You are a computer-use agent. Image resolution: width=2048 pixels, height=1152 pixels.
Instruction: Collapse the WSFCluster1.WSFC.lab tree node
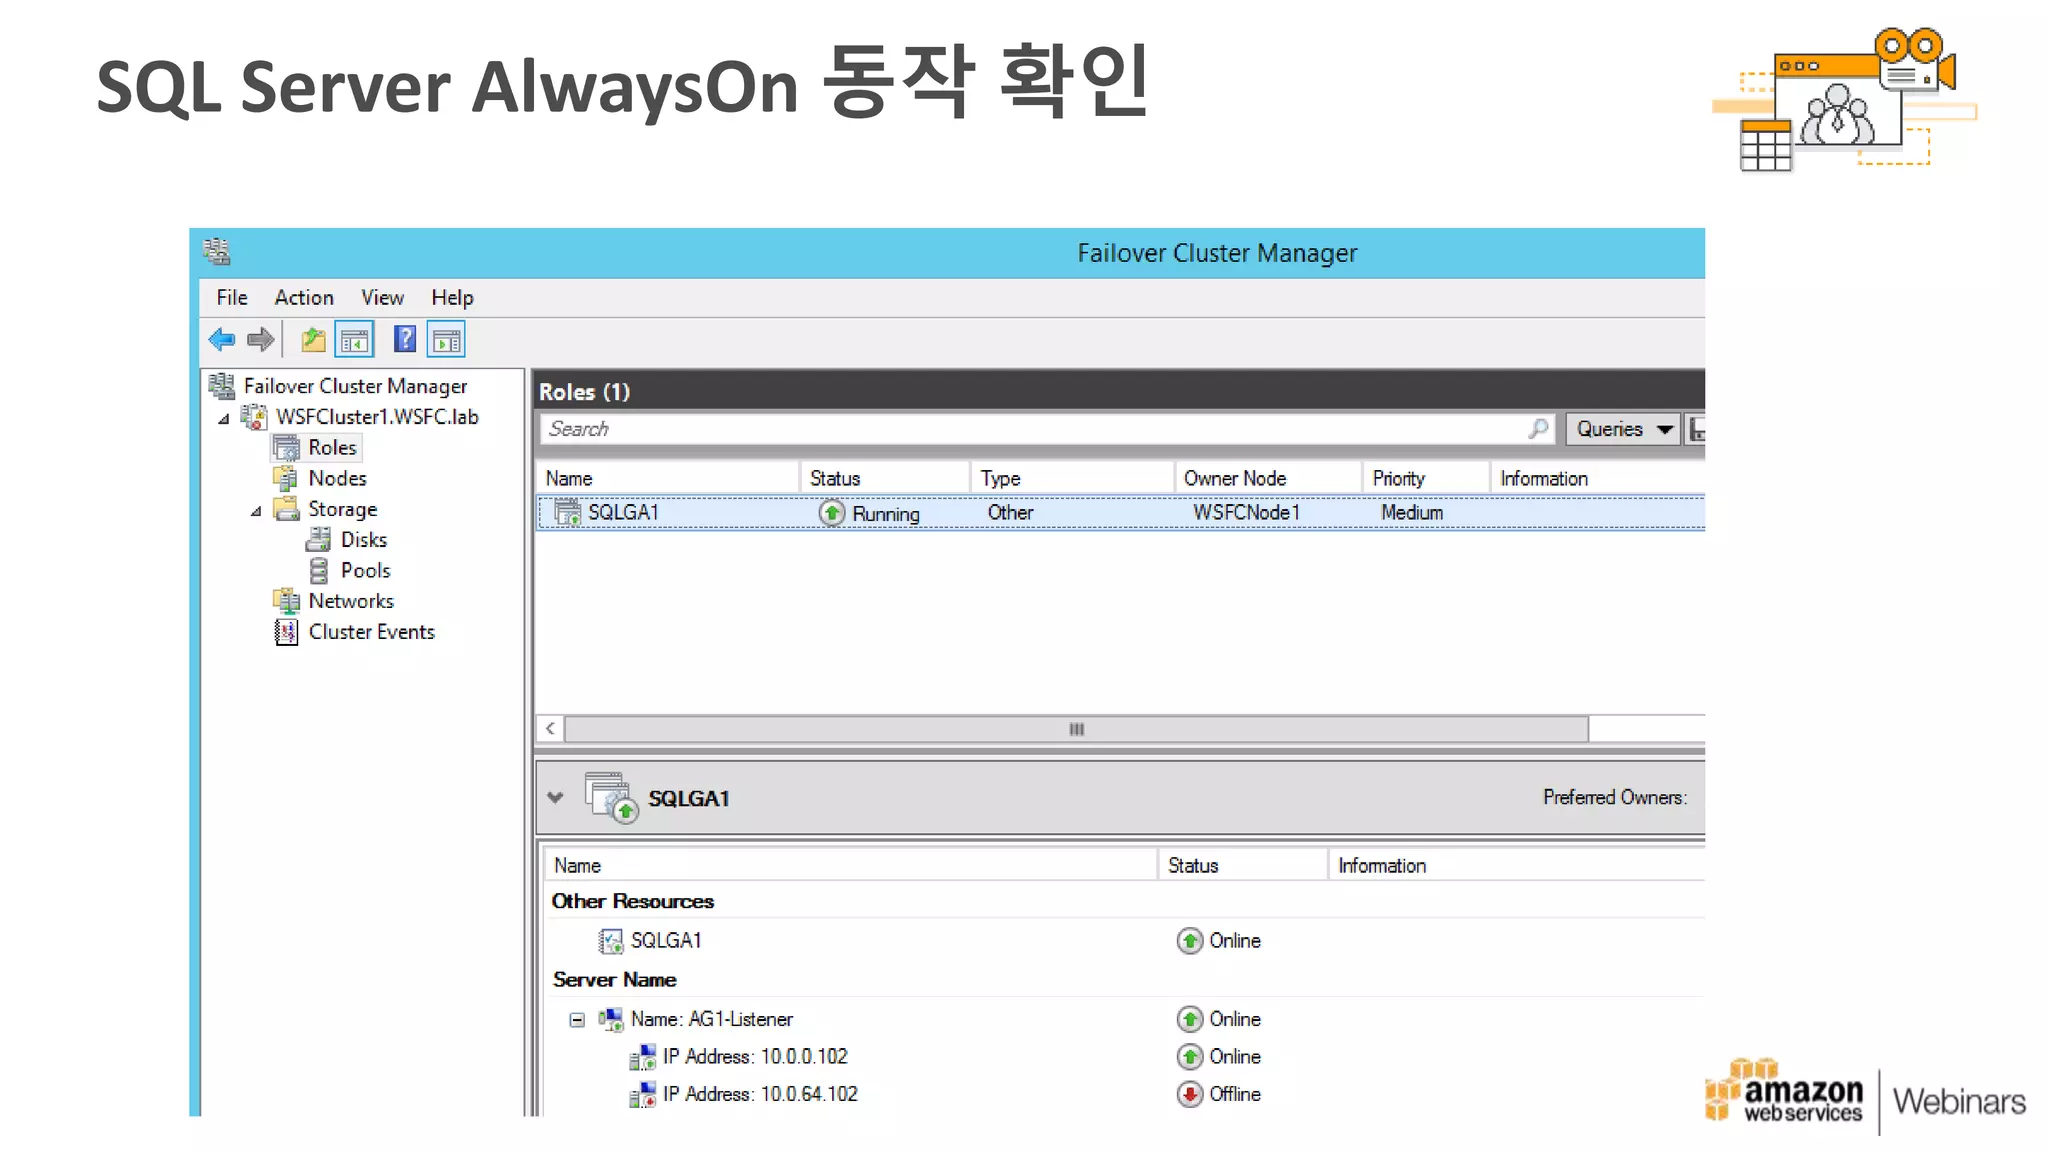coord(224,419)
